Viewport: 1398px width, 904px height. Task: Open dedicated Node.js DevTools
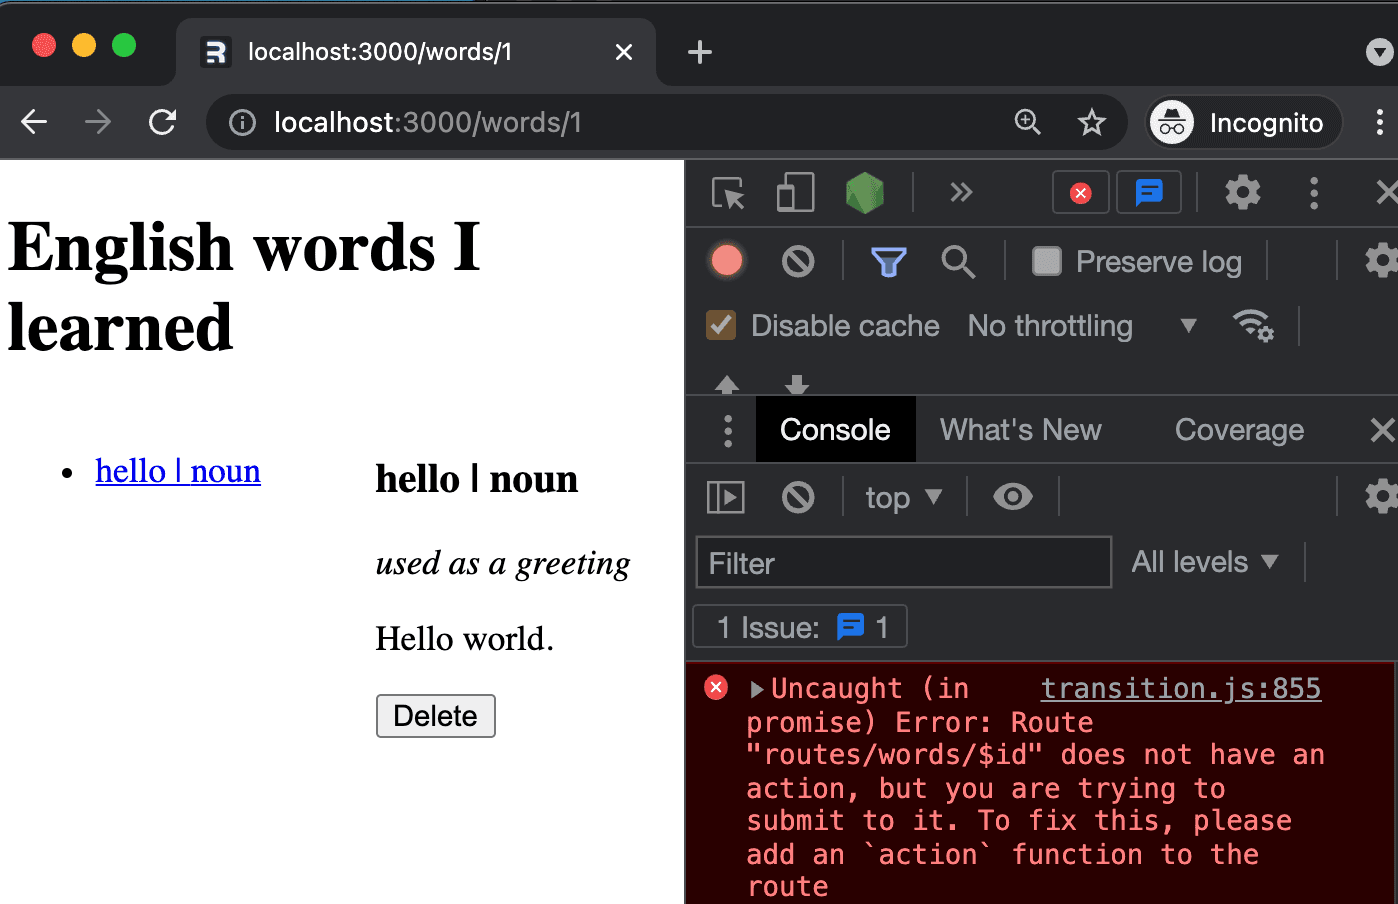[863, 192]
